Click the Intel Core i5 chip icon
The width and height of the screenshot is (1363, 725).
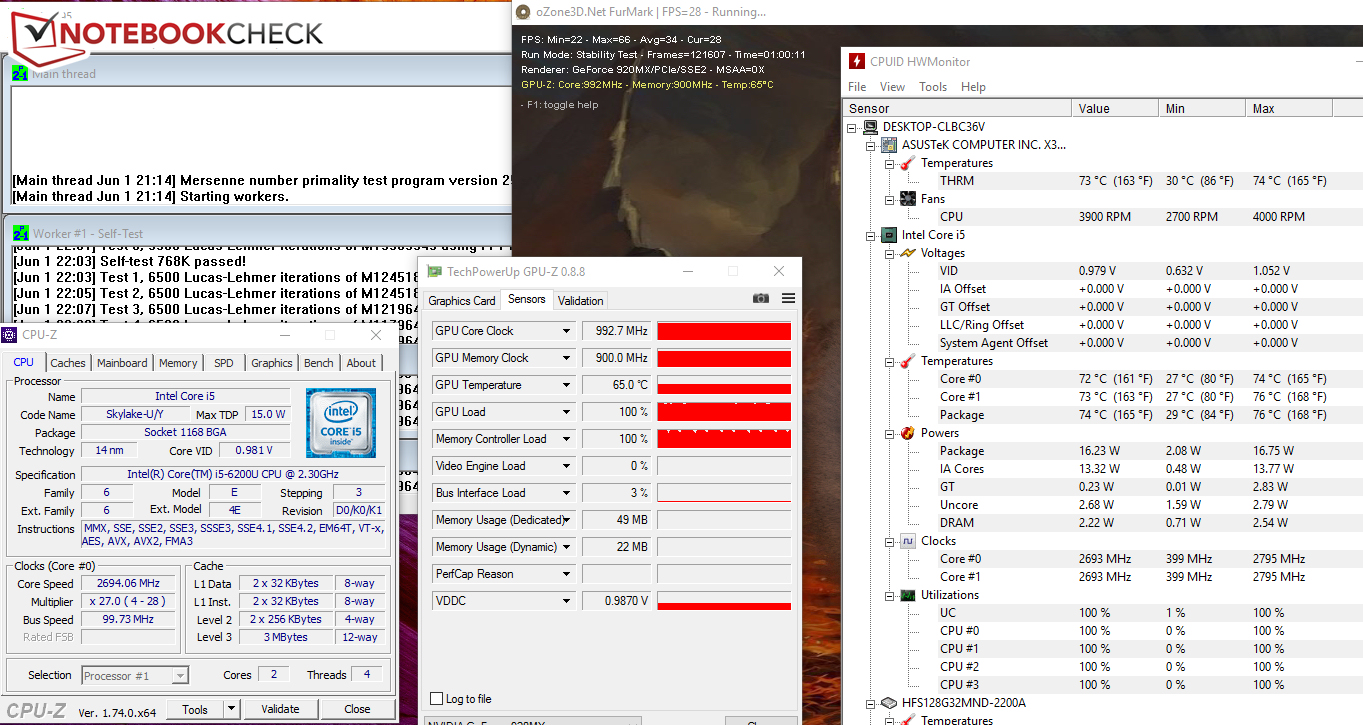[890, 235]
